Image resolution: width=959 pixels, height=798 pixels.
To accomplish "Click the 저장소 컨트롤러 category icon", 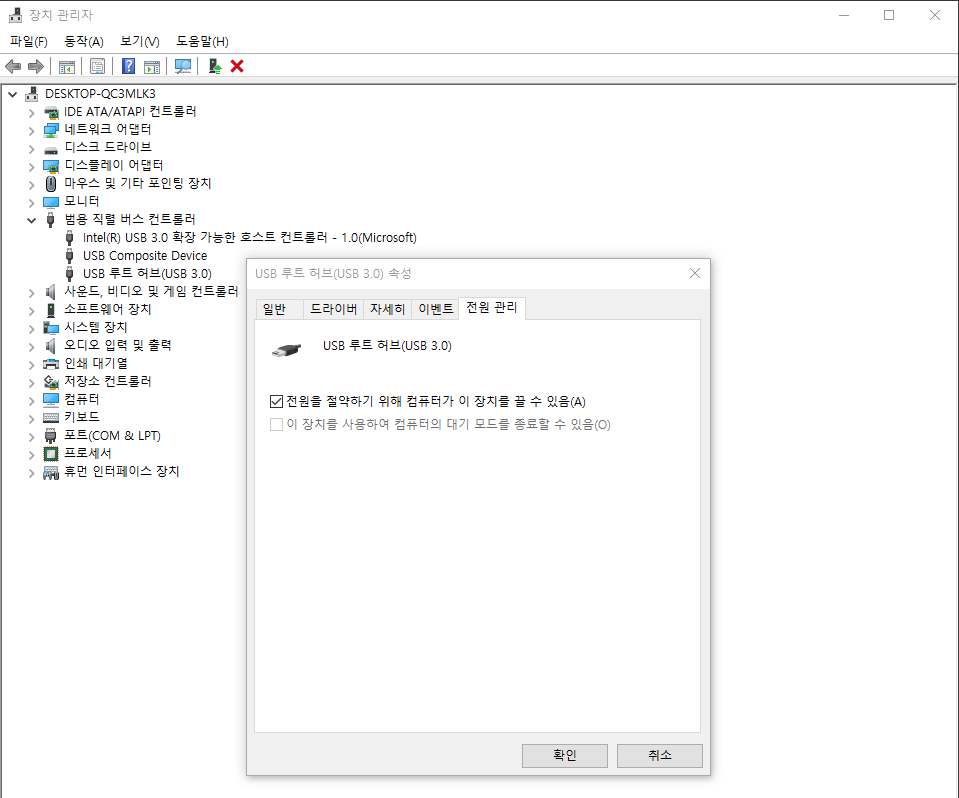I will [x=51, y=382].
